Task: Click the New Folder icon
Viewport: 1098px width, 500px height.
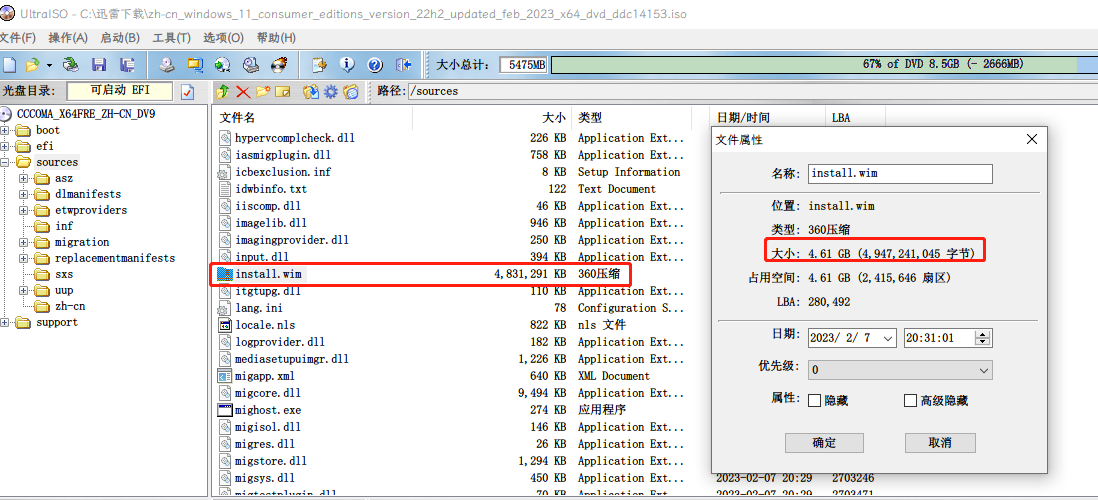Action: [x=263, y=92]
